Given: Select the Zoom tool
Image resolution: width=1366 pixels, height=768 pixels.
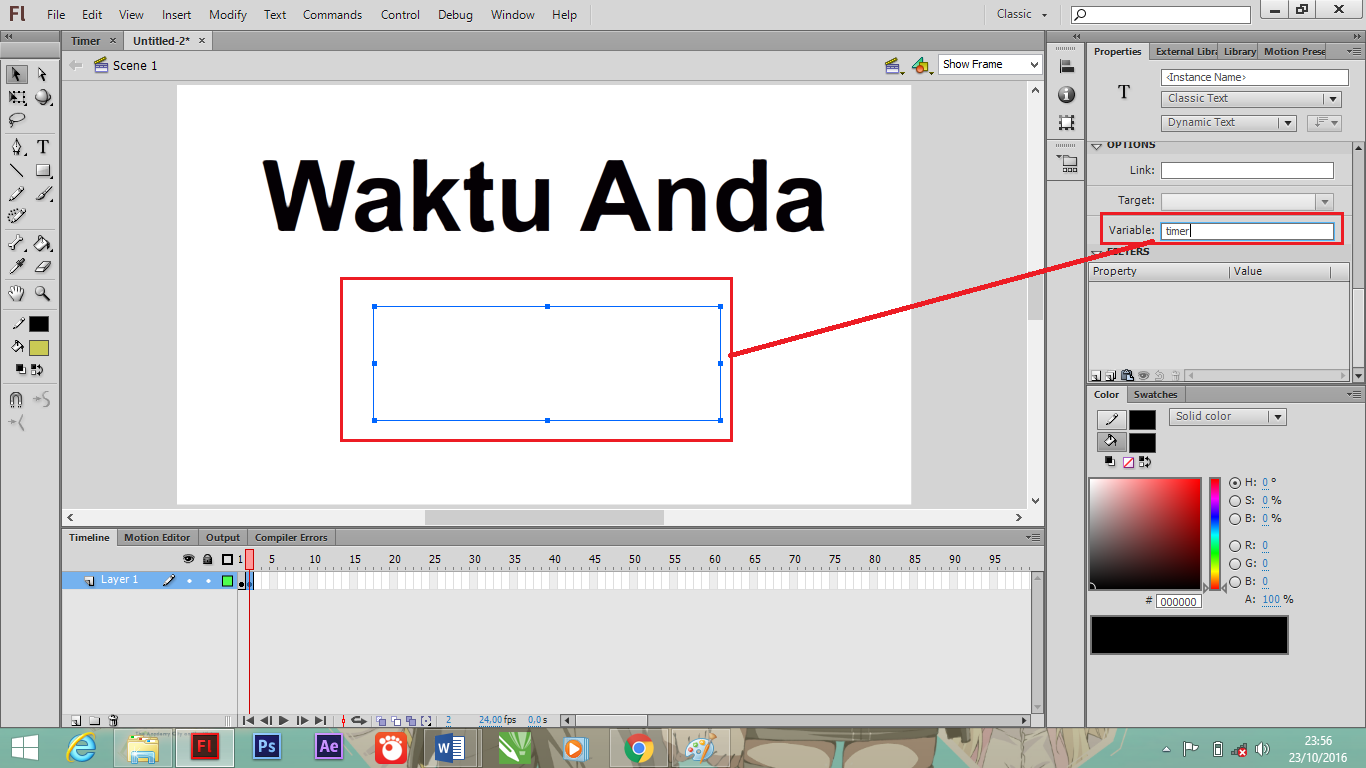Looking at the screenshot, I should click(42, 292).
